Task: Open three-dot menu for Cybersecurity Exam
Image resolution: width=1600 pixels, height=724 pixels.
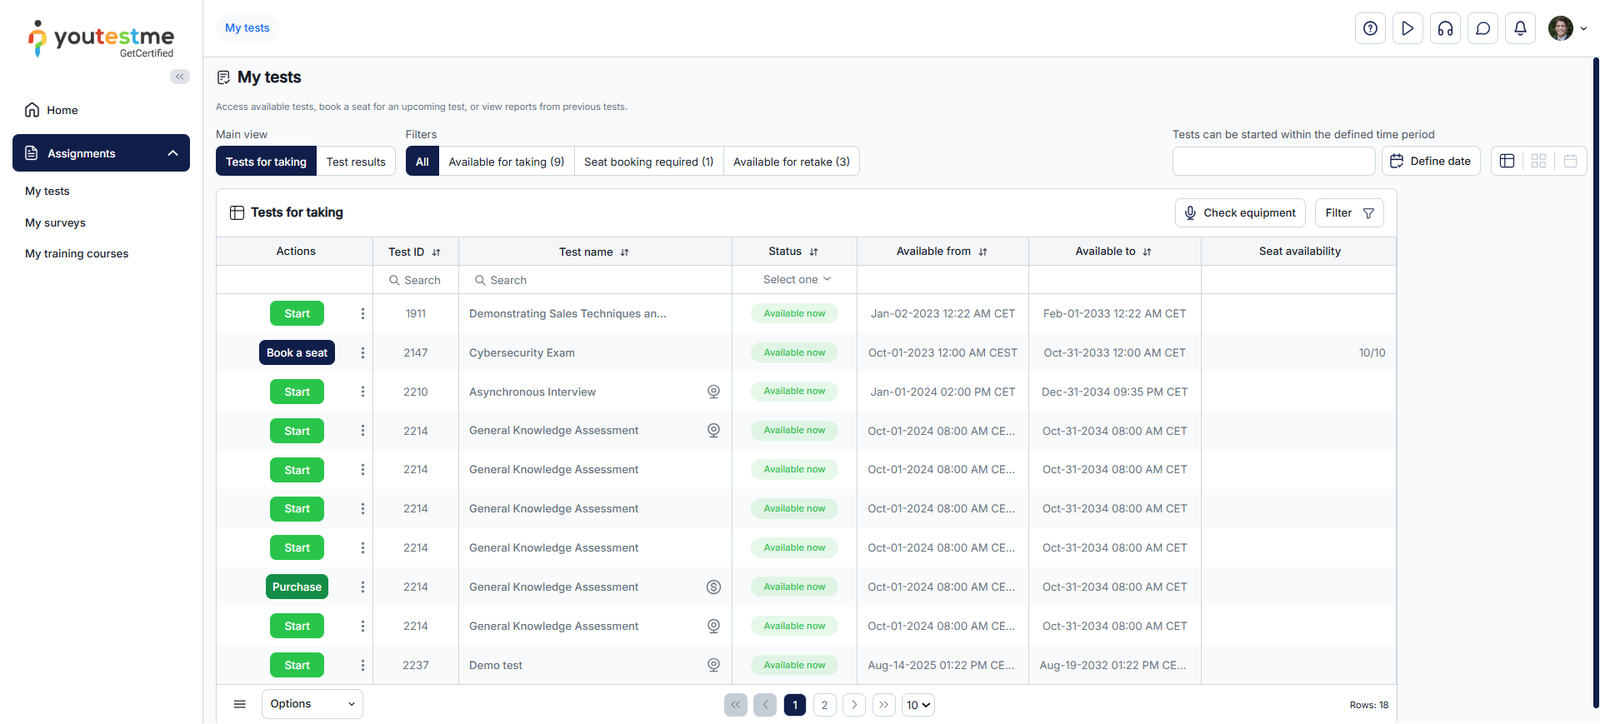Action: (362, 353)
